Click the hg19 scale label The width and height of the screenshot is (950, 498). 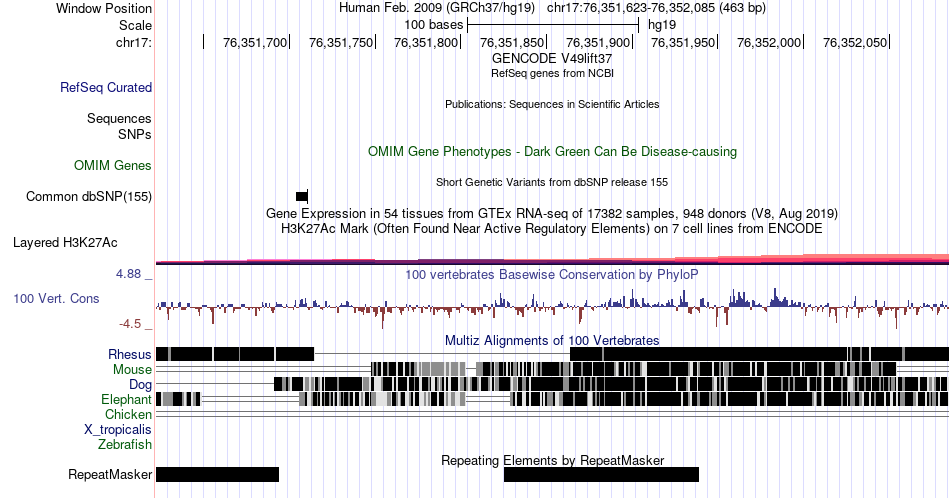click(662, 25)
